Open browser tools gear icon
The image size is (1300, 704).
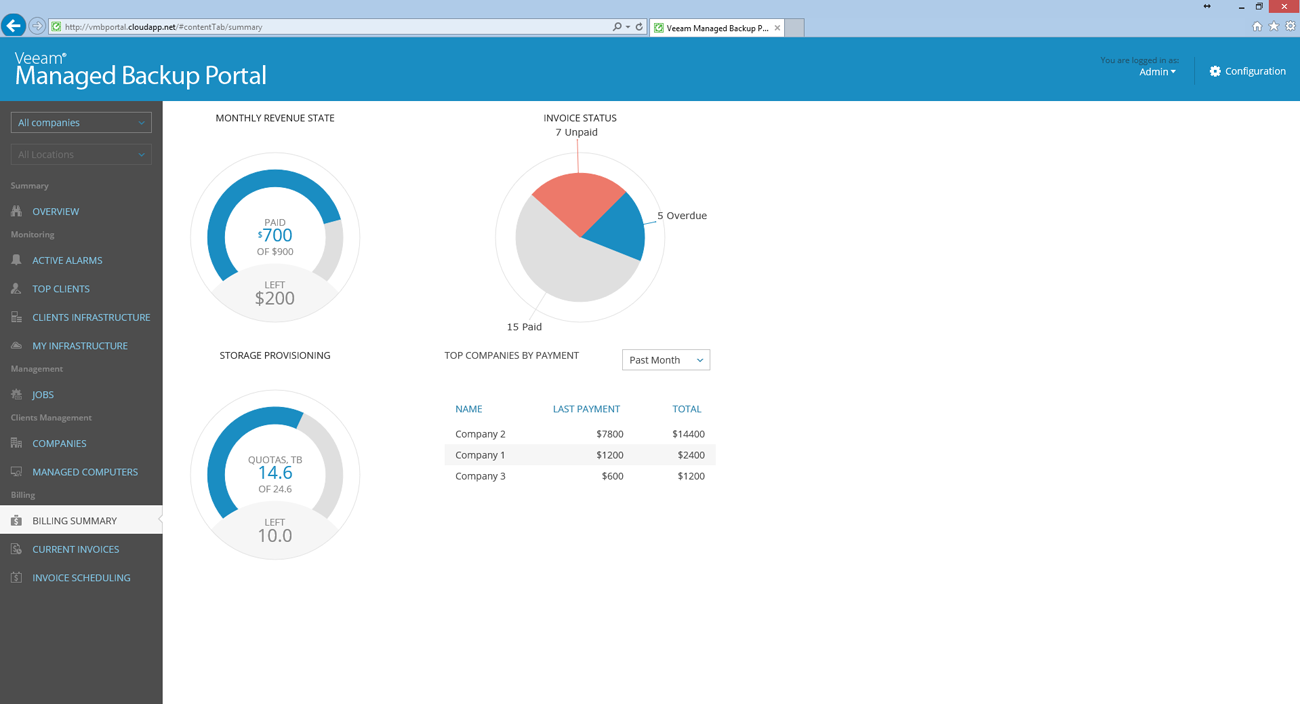tap(1290, 27)
